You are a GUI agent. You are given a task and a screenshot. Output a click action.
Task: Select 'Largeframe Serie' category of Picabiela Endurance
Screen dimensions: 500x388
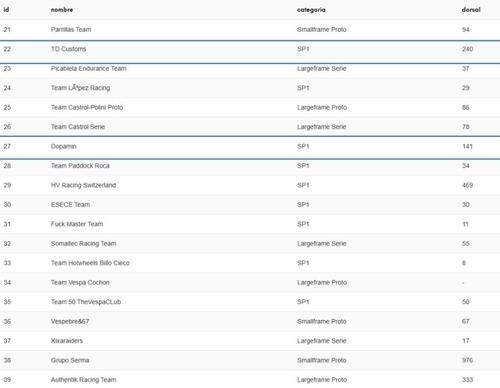click(x=322, y=68)
